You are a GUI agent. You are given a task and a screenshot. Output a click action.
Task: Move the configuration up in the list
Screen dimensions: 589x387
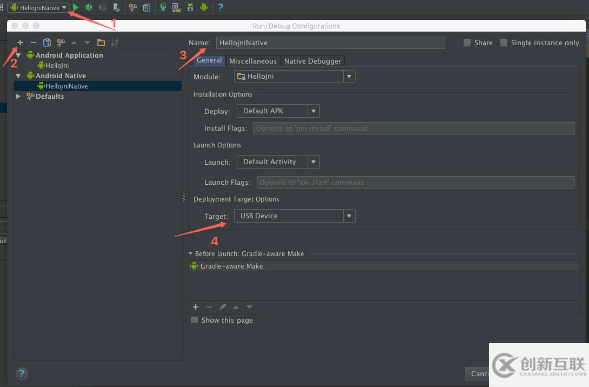click(74, 43)
